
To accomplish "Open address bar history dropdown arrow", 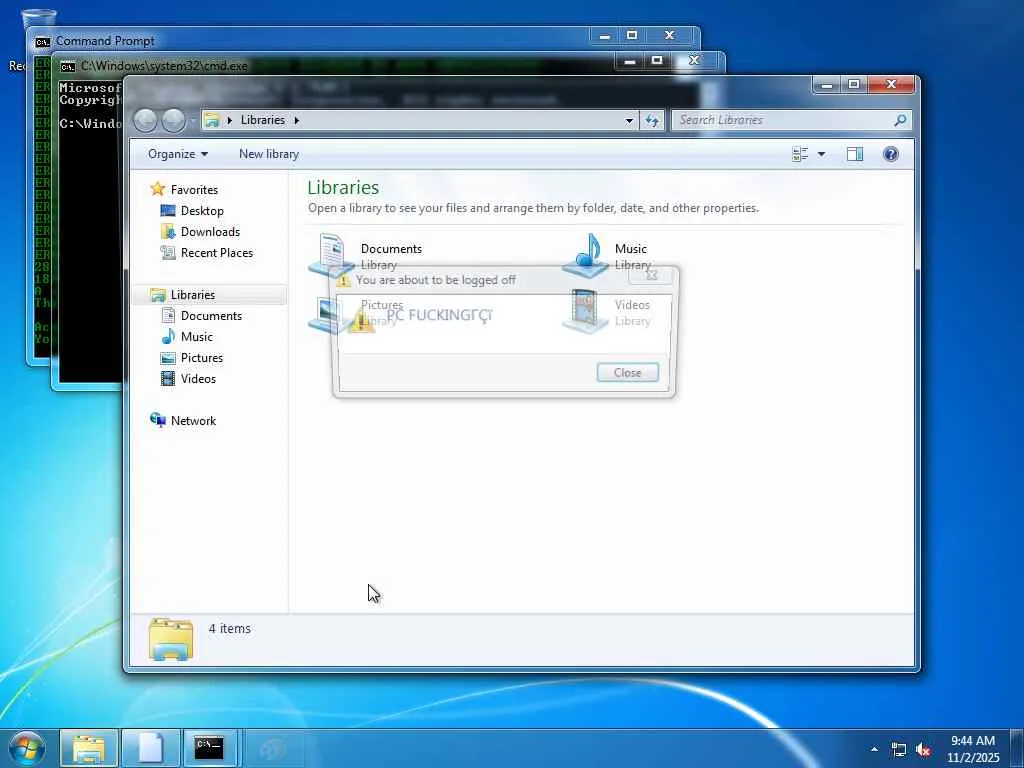I will [629, 120].
